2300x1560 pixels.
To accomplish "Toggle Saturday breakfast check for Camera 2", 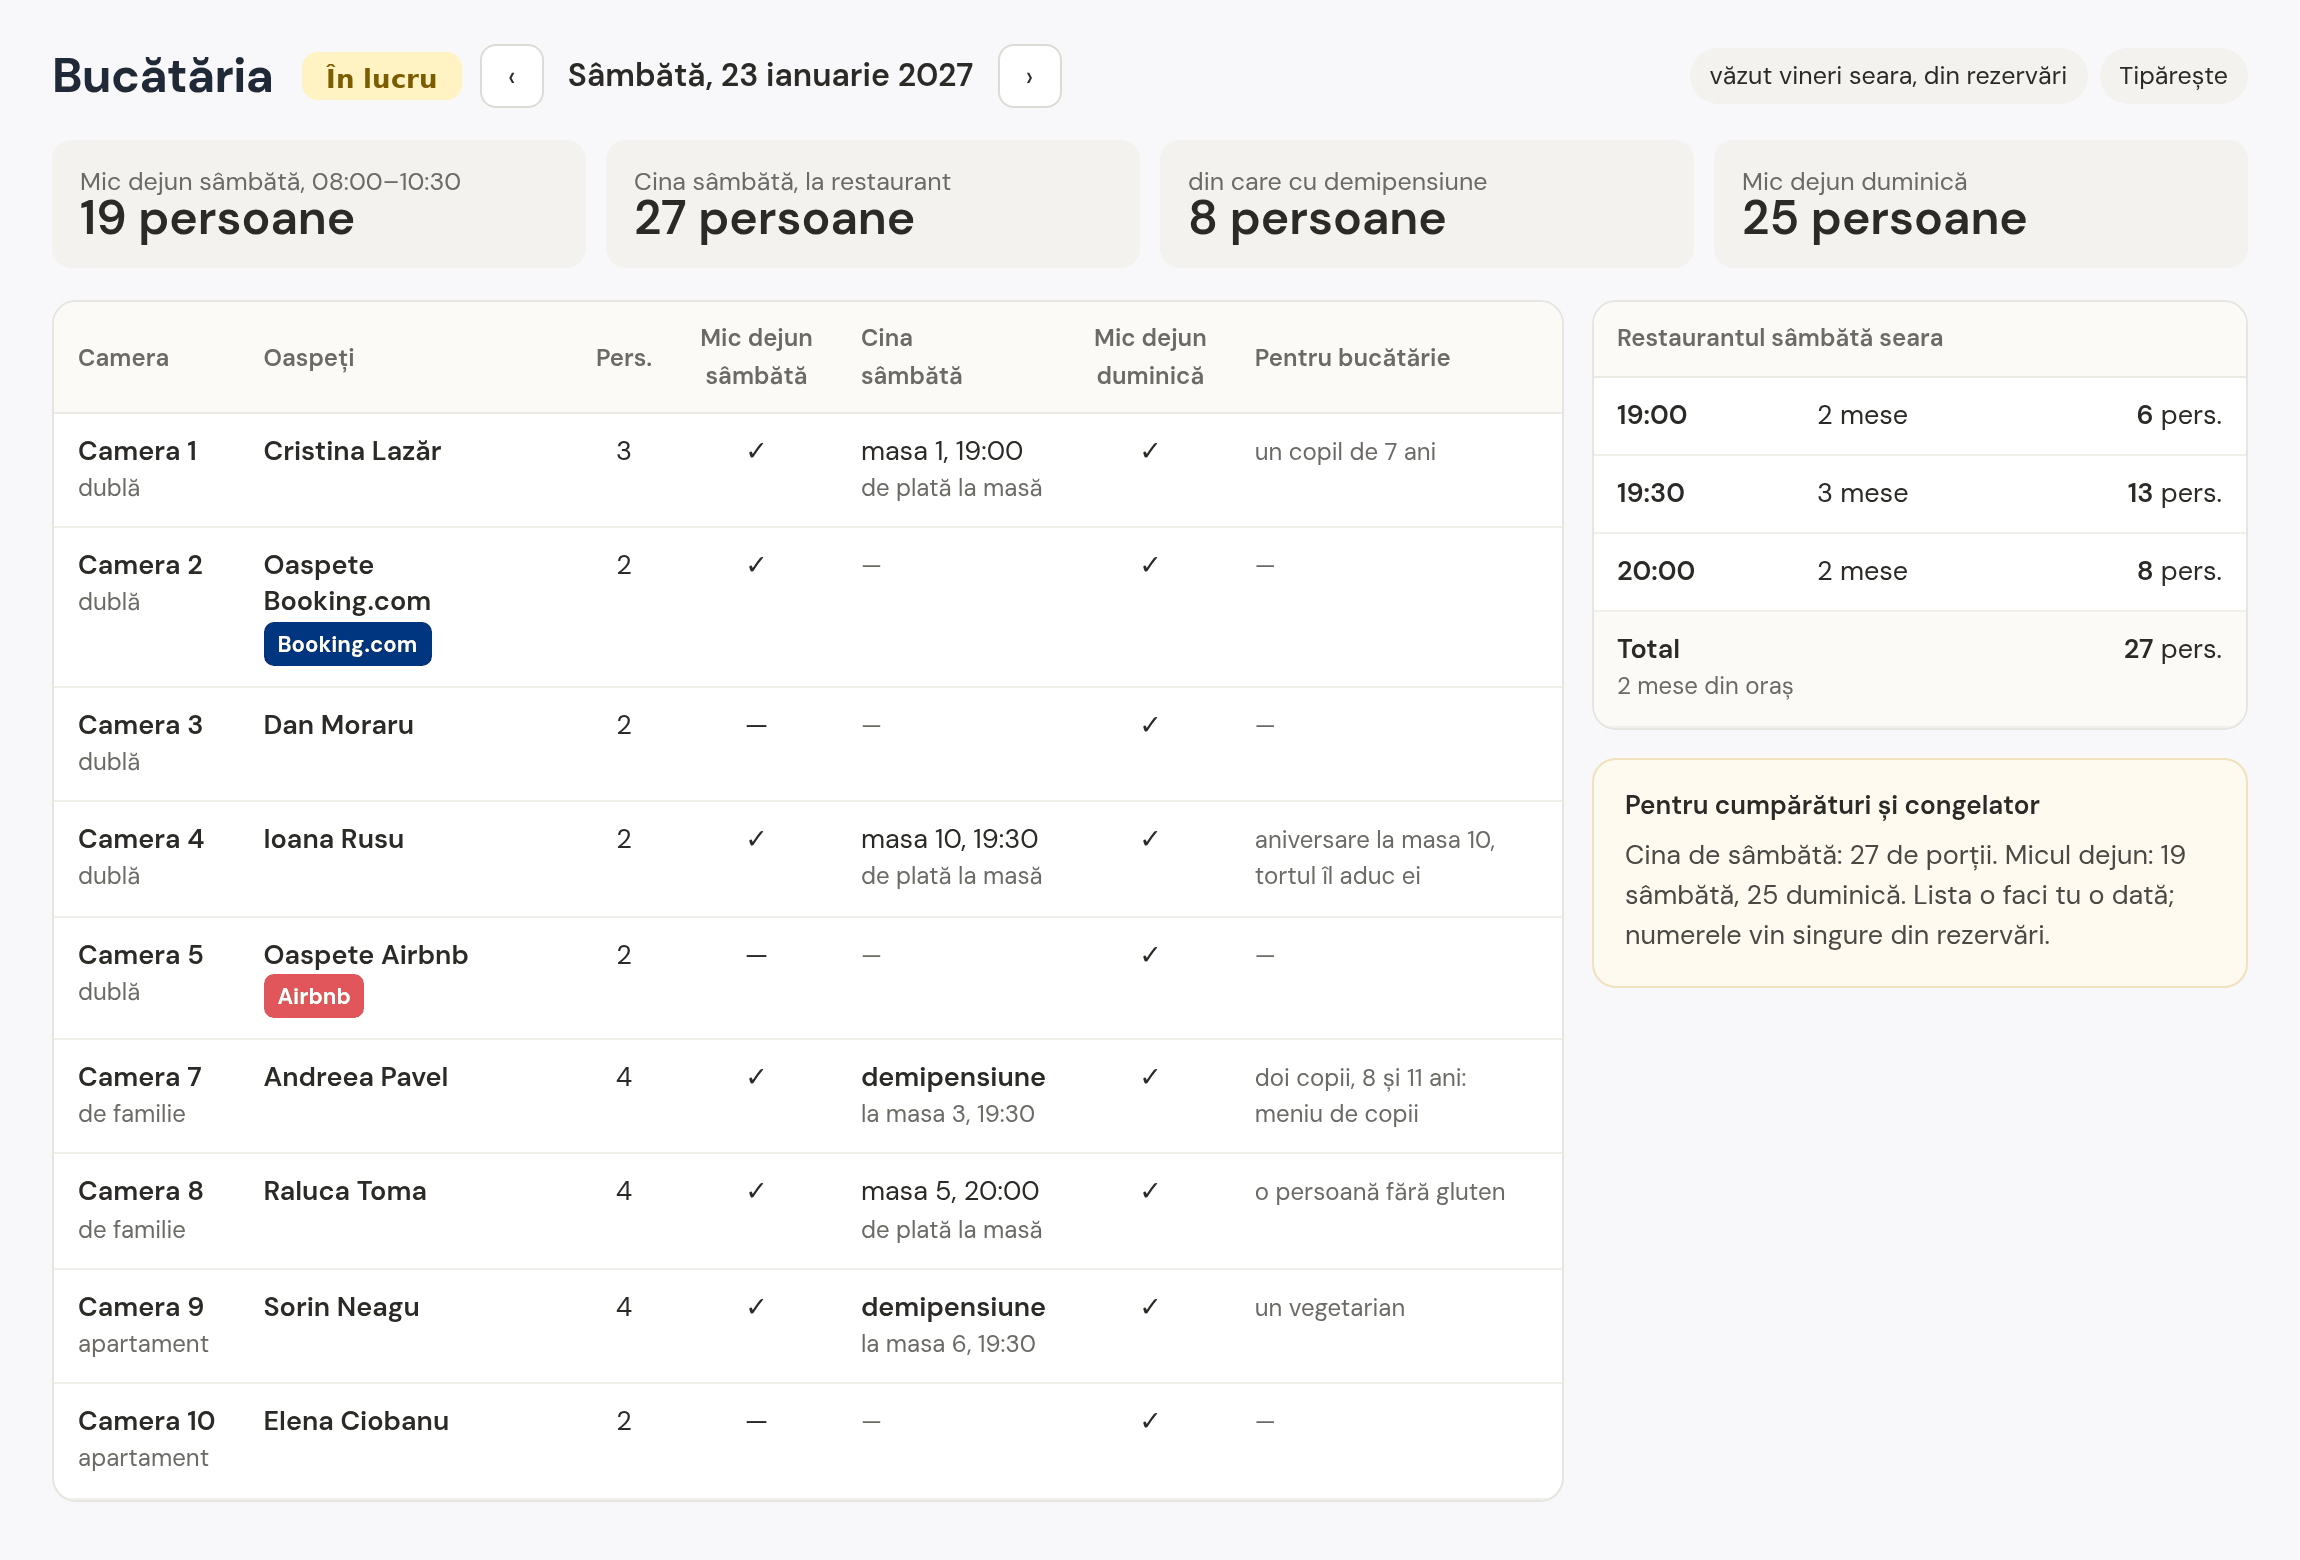I will click(x=756, y=565).
